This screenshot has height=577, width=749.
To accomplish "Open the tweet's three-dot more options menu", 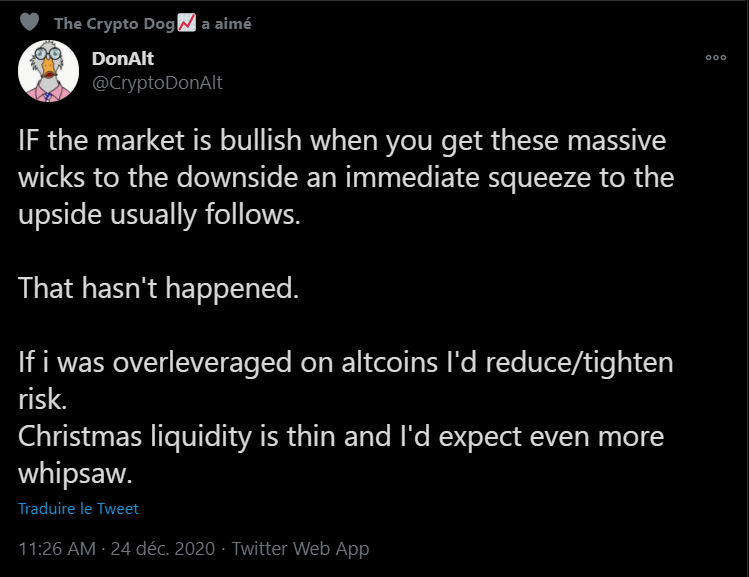I will pyautogui.click(x=715, y=59).
